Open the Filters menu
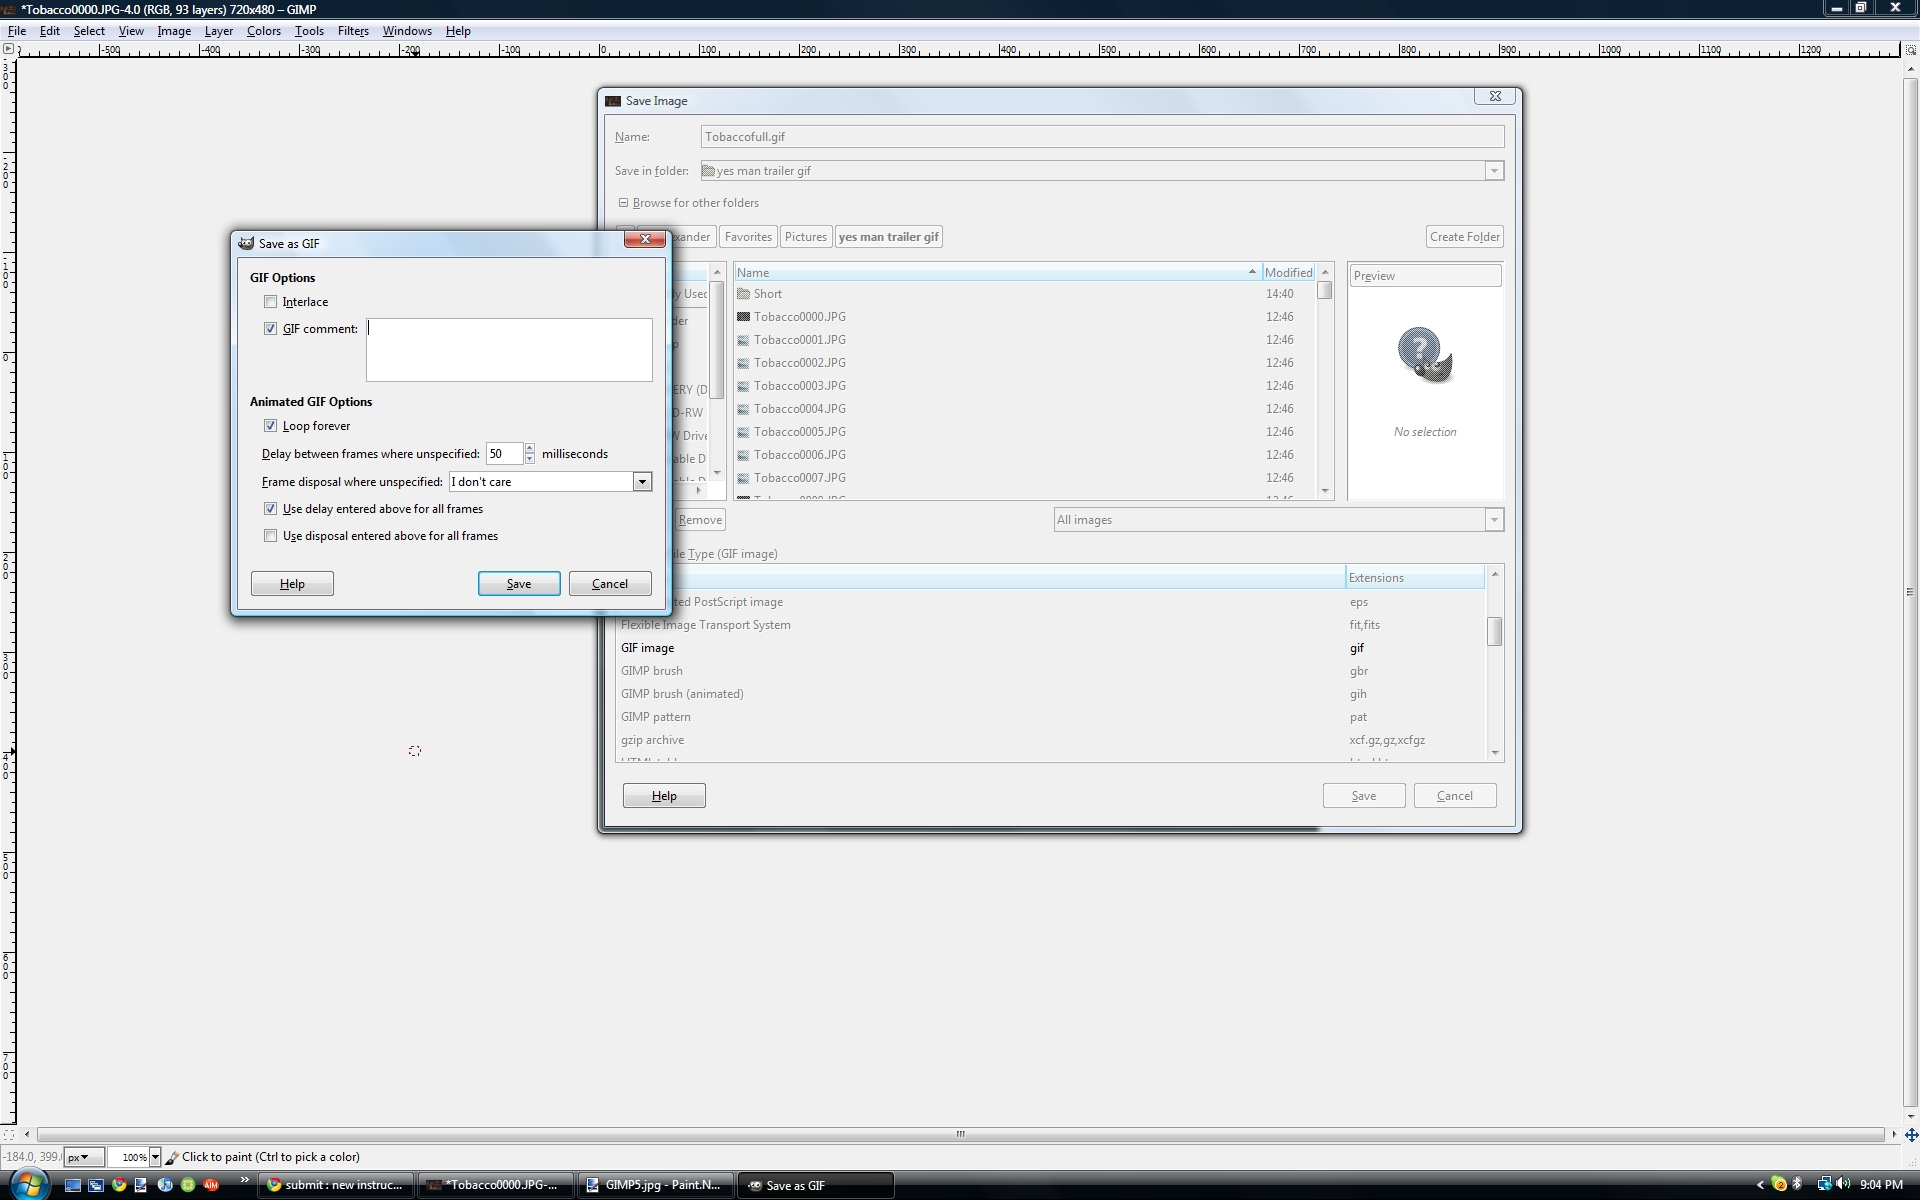 click(x=352, y=31)
